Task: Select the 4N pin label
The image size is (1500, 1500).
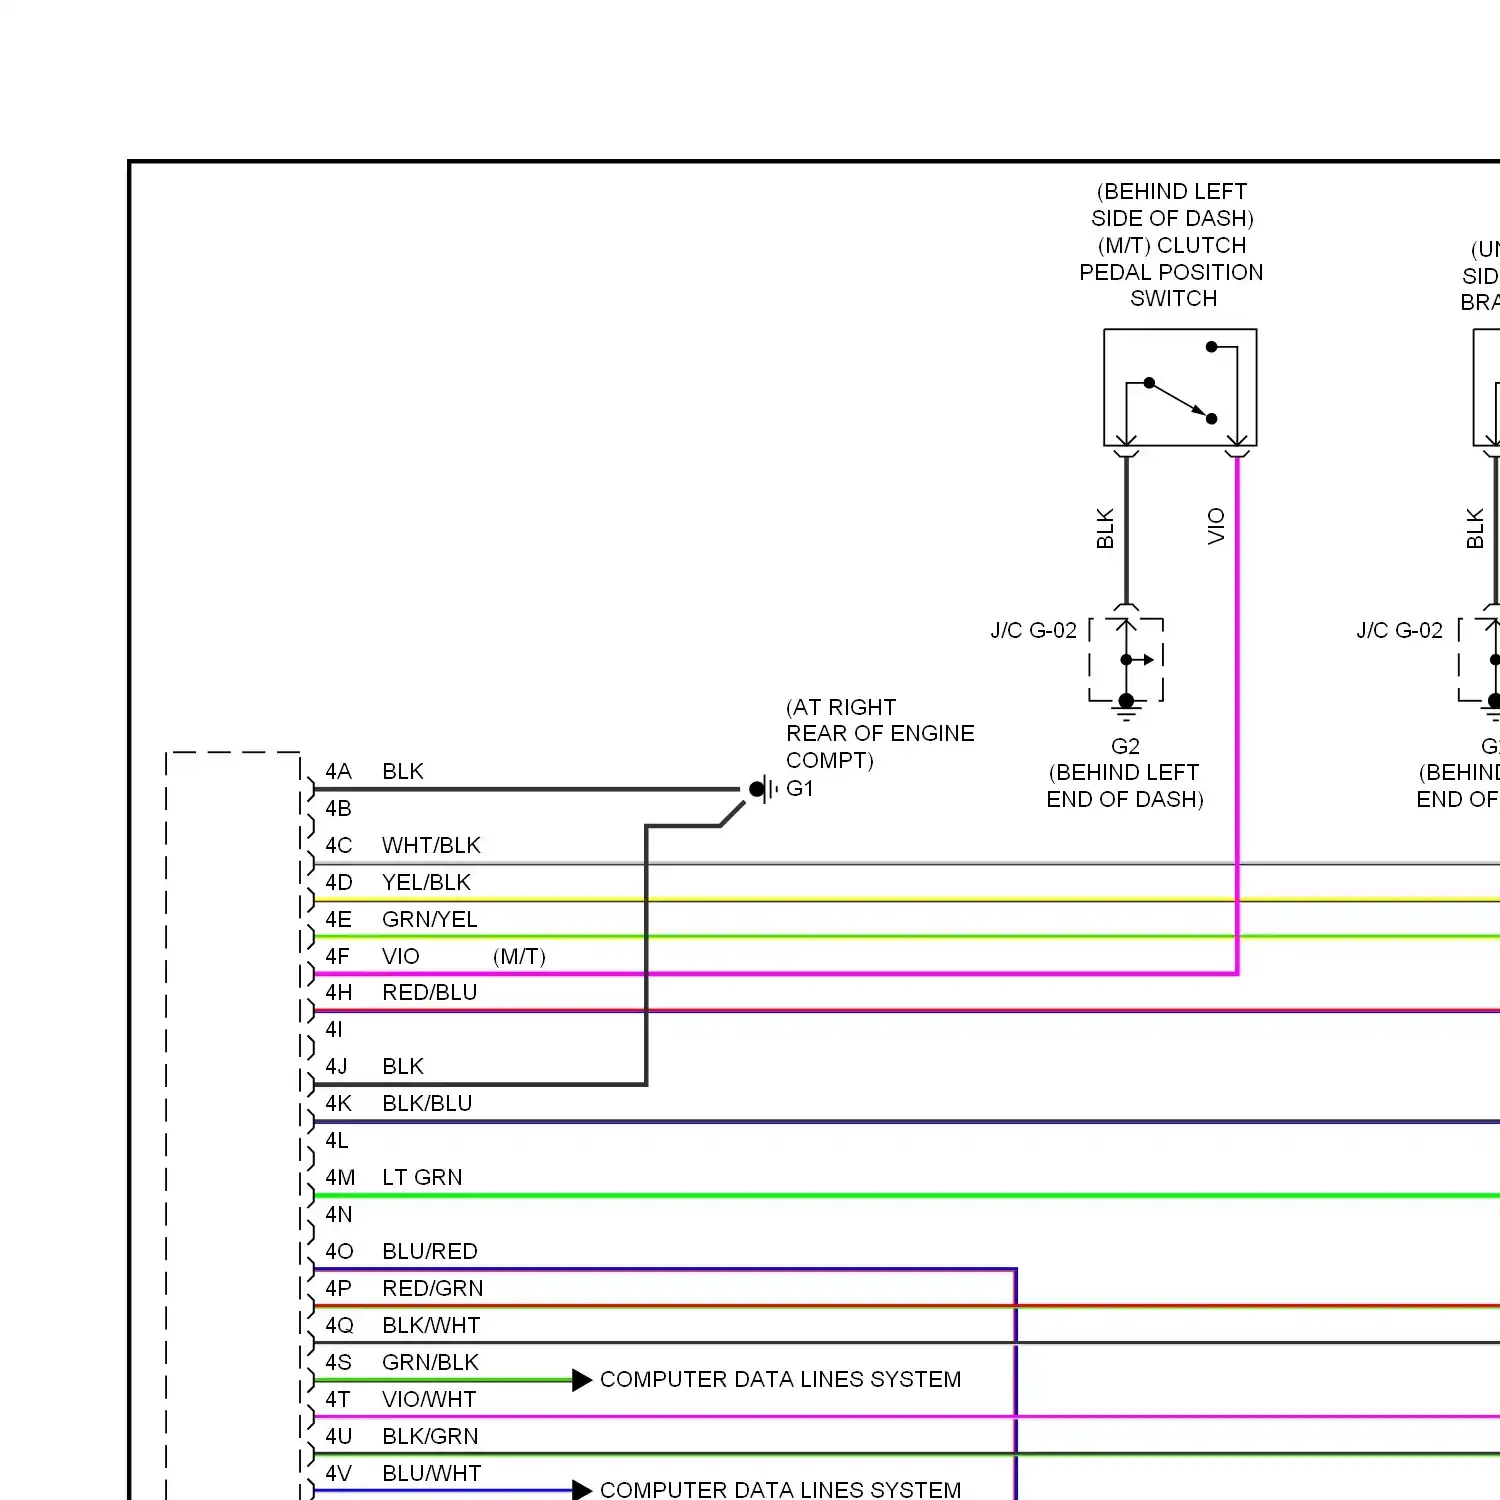Action: pyautogui.click(x=339, y=1214)
